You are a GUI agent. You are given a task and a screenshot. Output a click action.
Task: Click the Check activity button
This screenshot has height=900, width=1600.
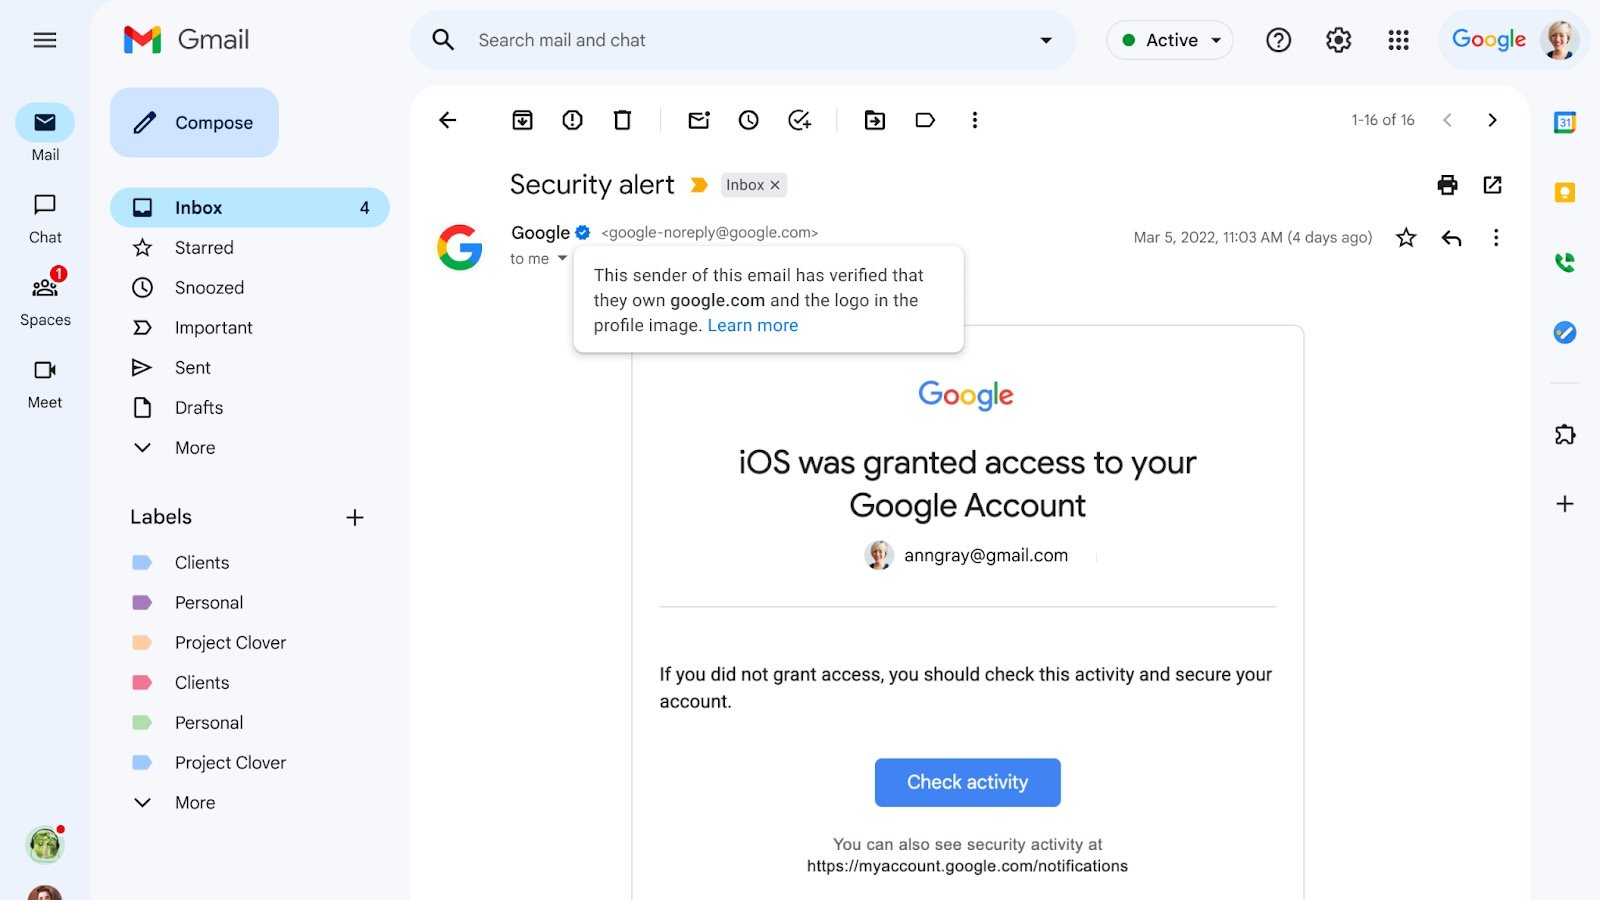point(967,782)
